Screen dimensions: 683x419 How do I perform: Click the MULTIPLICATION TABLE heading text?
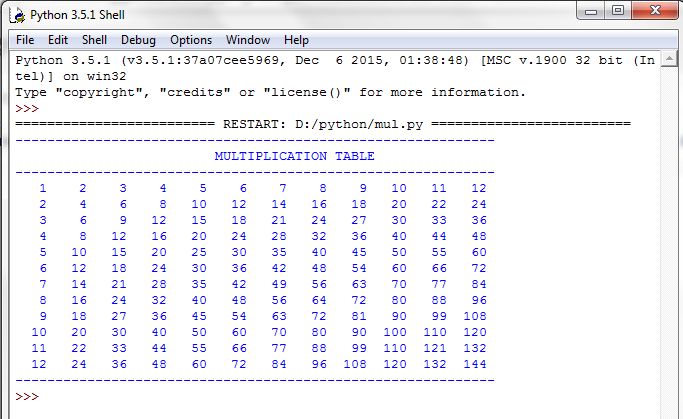(x=294, y=156)
